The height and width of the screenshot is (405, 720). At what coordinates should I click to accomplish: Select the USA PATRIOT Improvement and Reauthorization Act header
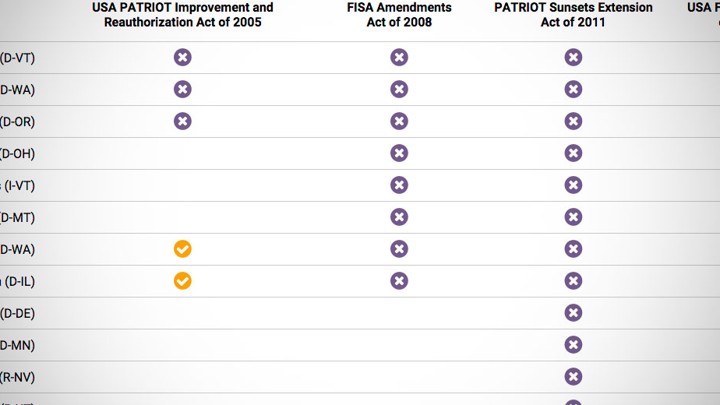click(x=183, y=15)
